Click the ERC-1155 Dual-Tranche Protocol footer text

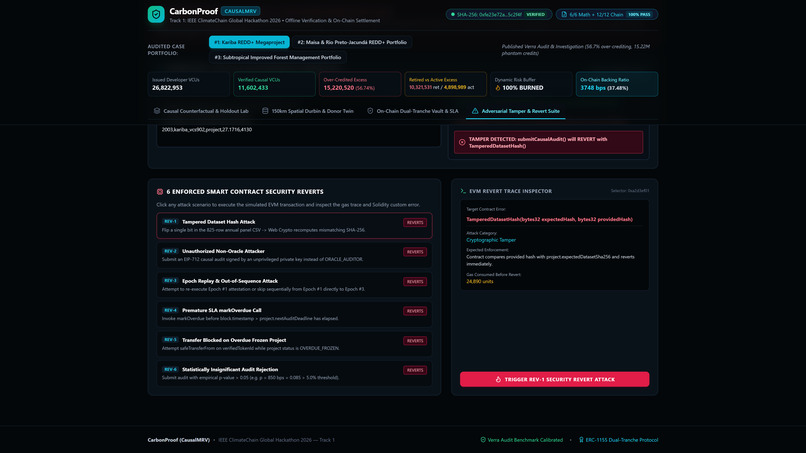tap(621, 440)
